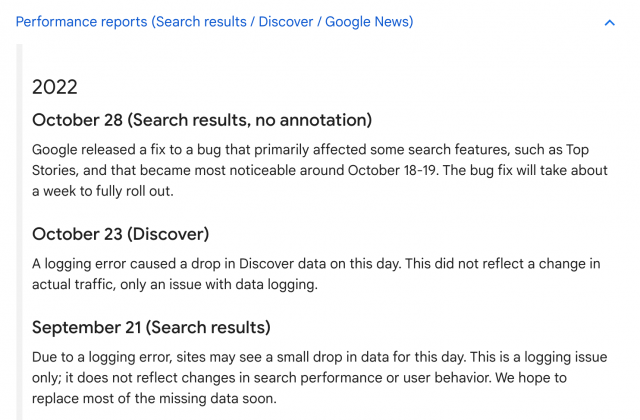This screenshot has height=420, width=640.
Task: Collapse the Performance reports section chevron
Action: tap(610, 22)
